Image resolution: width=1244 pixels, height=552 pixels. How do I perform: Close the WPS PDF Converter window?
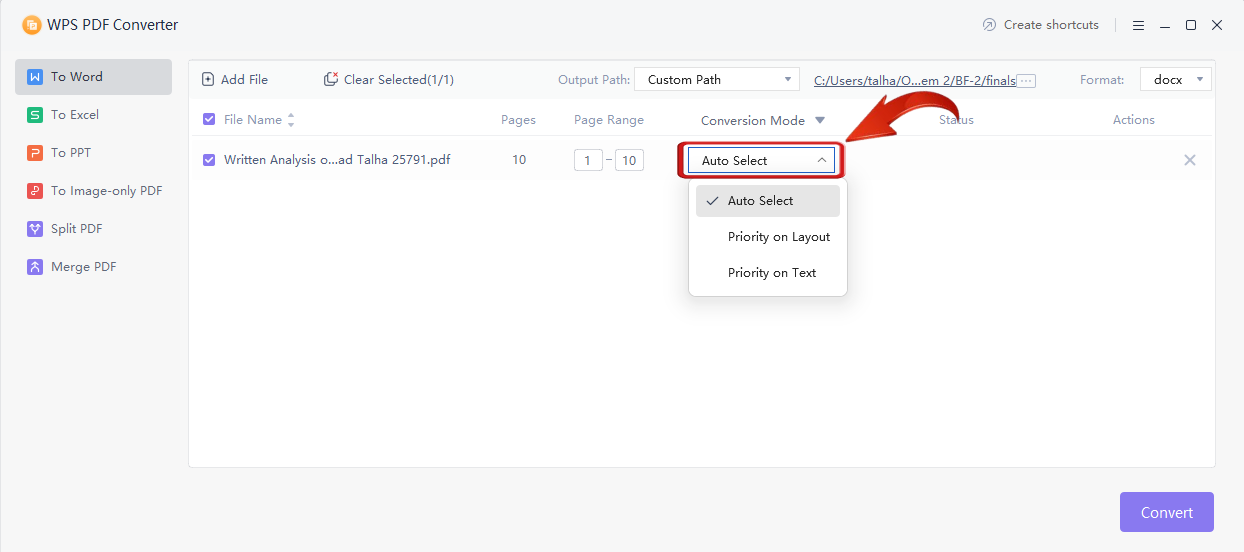(x=1217, y=25)
